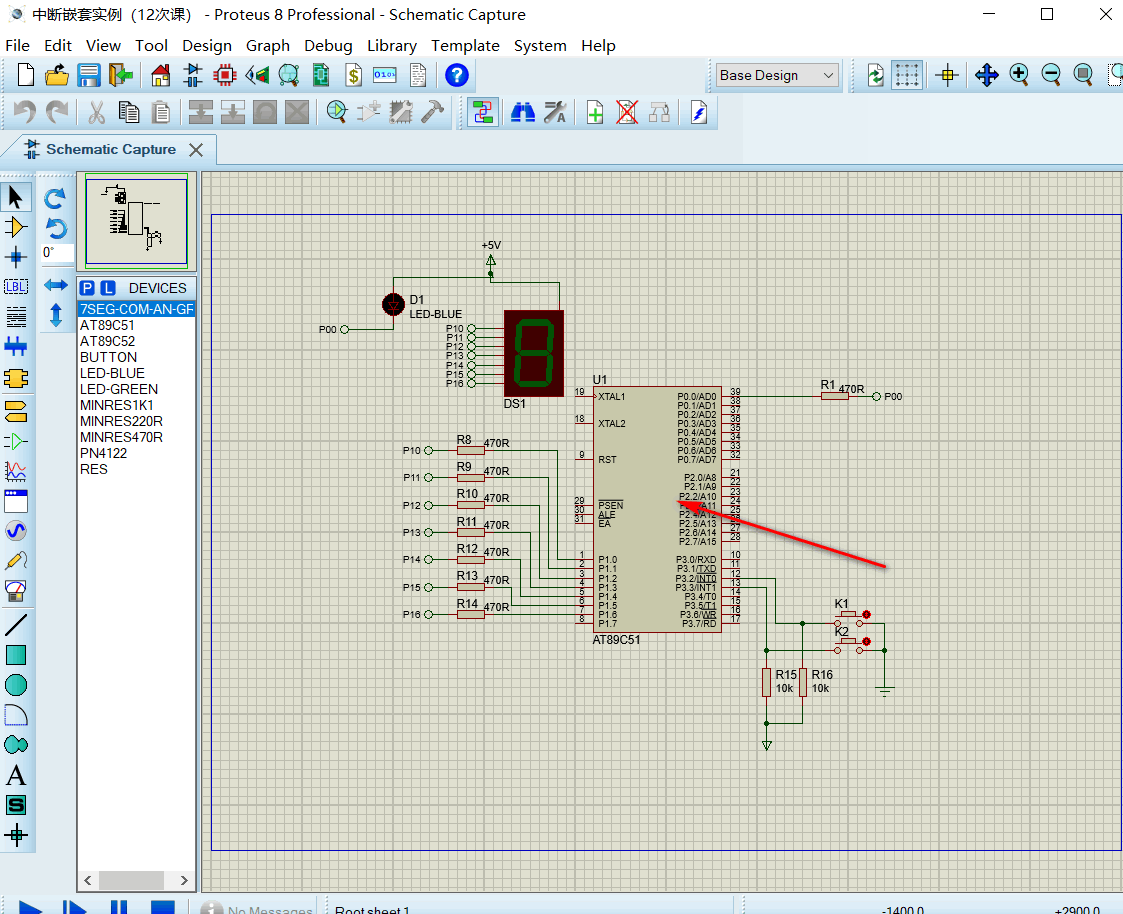The image size is (1123, 914).
Task: Stop the simulation
Action: (163, 906)
